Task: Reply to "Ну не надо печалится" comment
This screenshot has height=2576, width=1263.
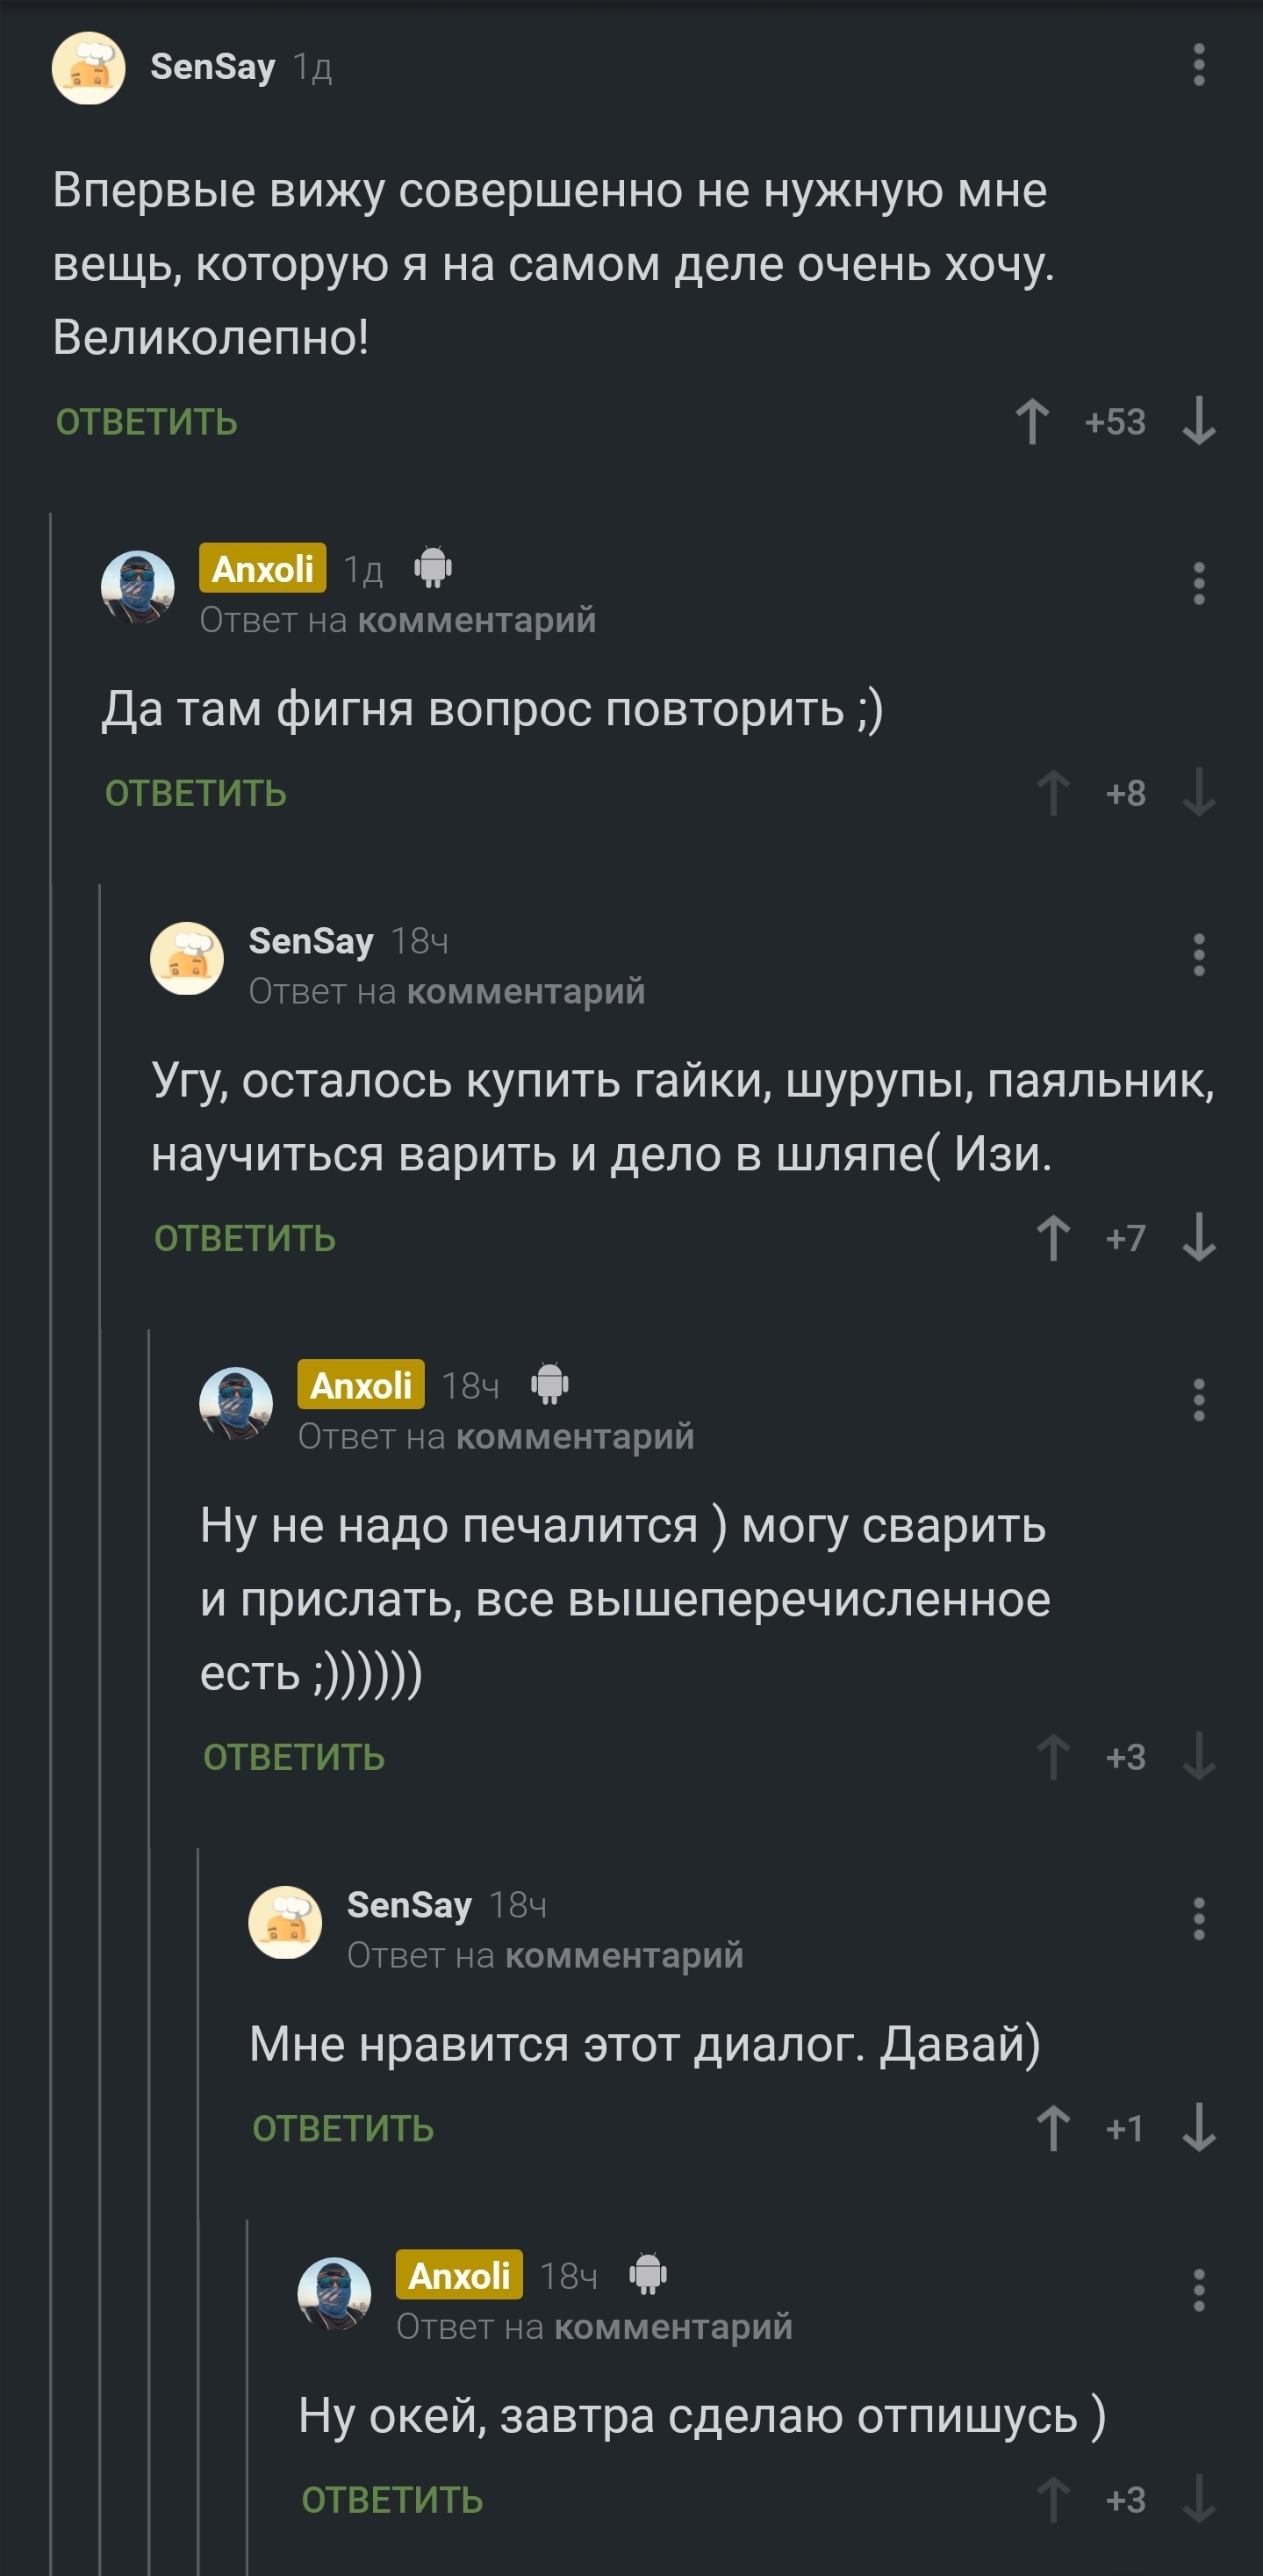Action: point(294,1758)
